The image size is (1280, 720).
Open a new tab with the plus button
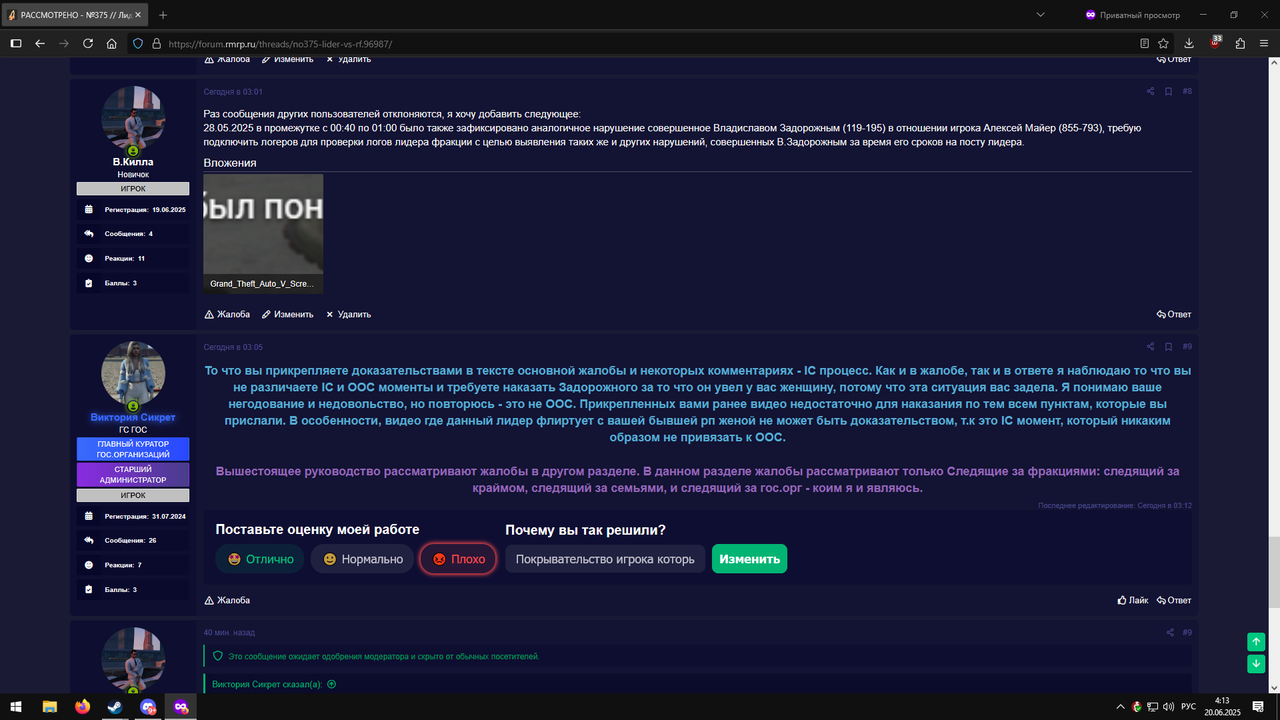pyautogui.click(x=163, y=15)
